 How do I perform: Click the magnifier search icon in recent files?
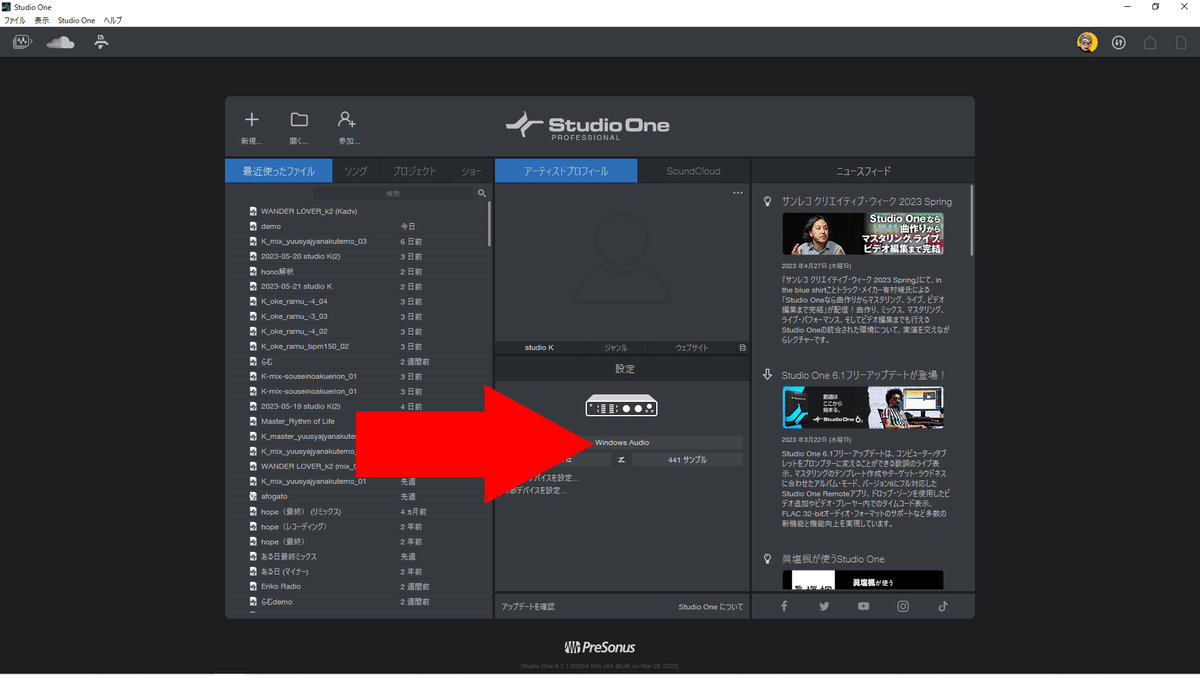tap(481, 193)
